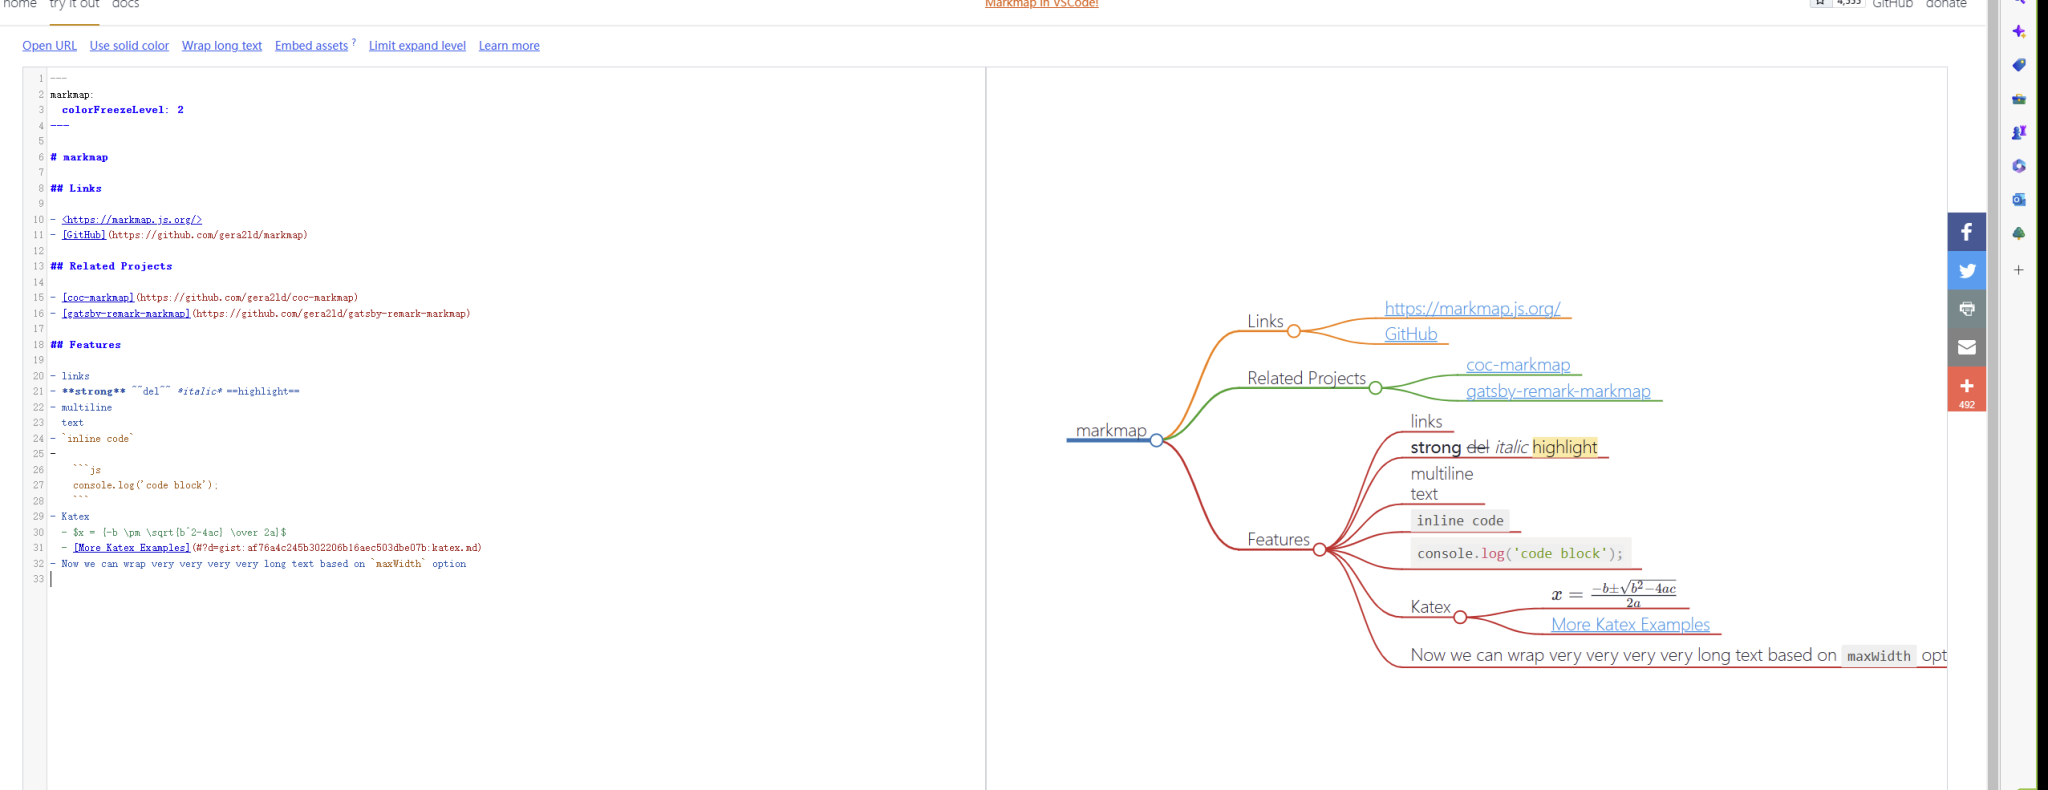This screenshot has height=790, width=2048.
Task: Open Outlook from the browser sidebar
Action: click(x=2019, y=199)
